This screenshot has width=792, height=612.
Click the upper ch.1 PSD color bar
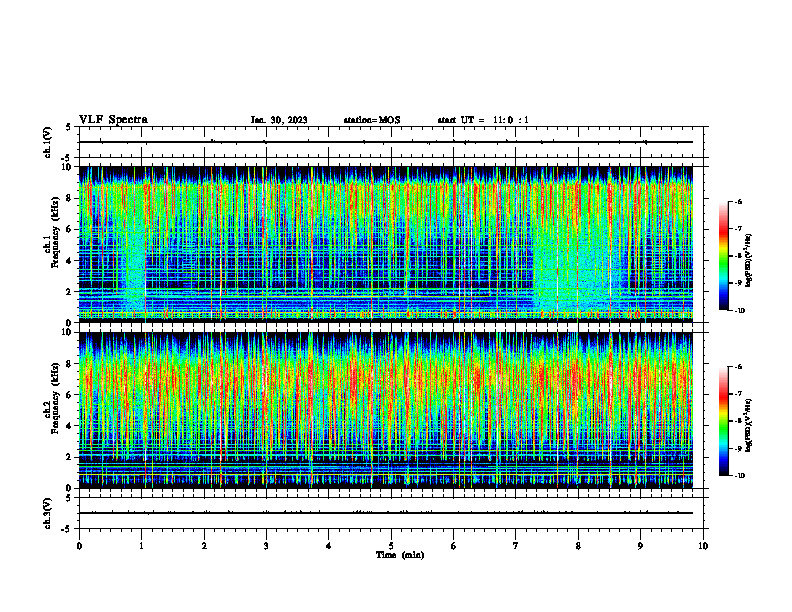pos(723,256)
